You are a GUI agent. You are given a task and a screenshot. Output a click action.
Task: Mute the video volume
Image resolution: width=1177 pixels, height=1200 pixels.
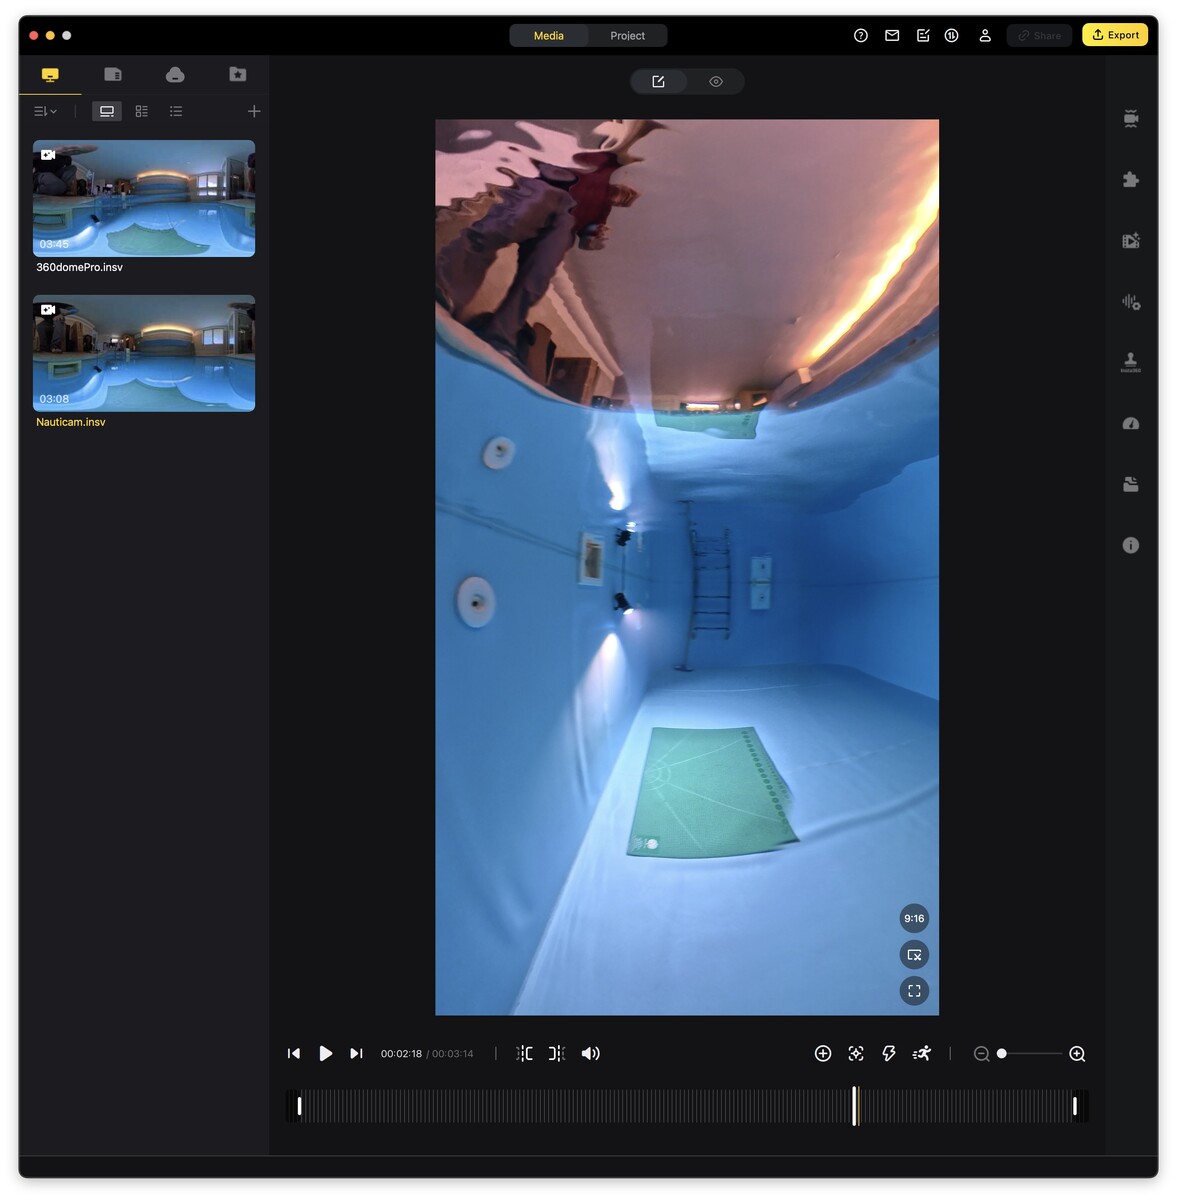pyautogui.click(x=590, y=1053)
